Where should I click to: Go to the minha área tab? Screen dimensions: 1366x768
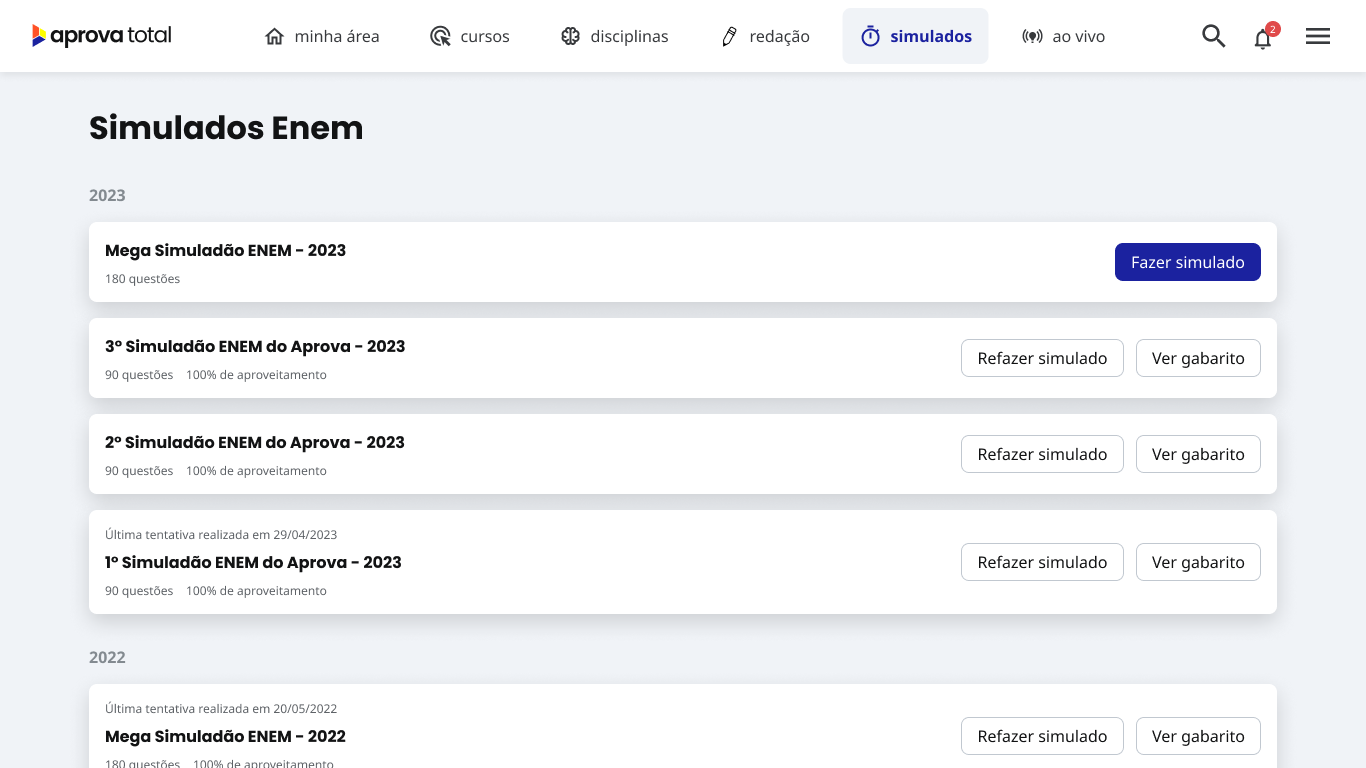tap(322, 36)
